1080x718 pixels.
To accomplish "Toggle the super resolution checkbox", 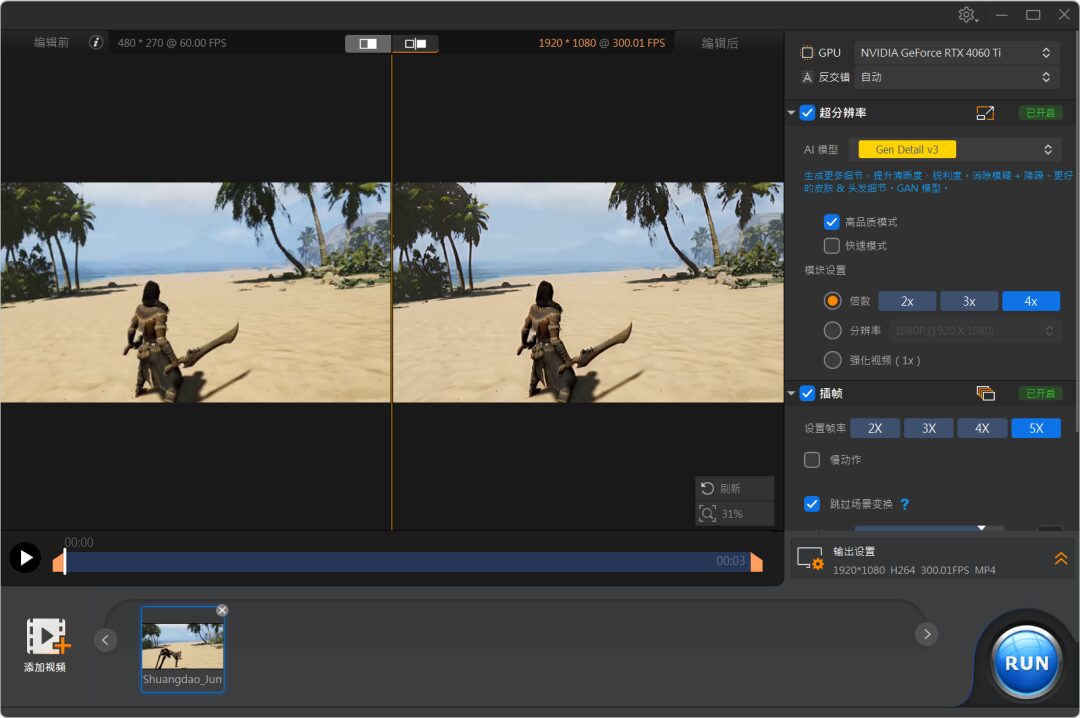I will pos(807,112).
